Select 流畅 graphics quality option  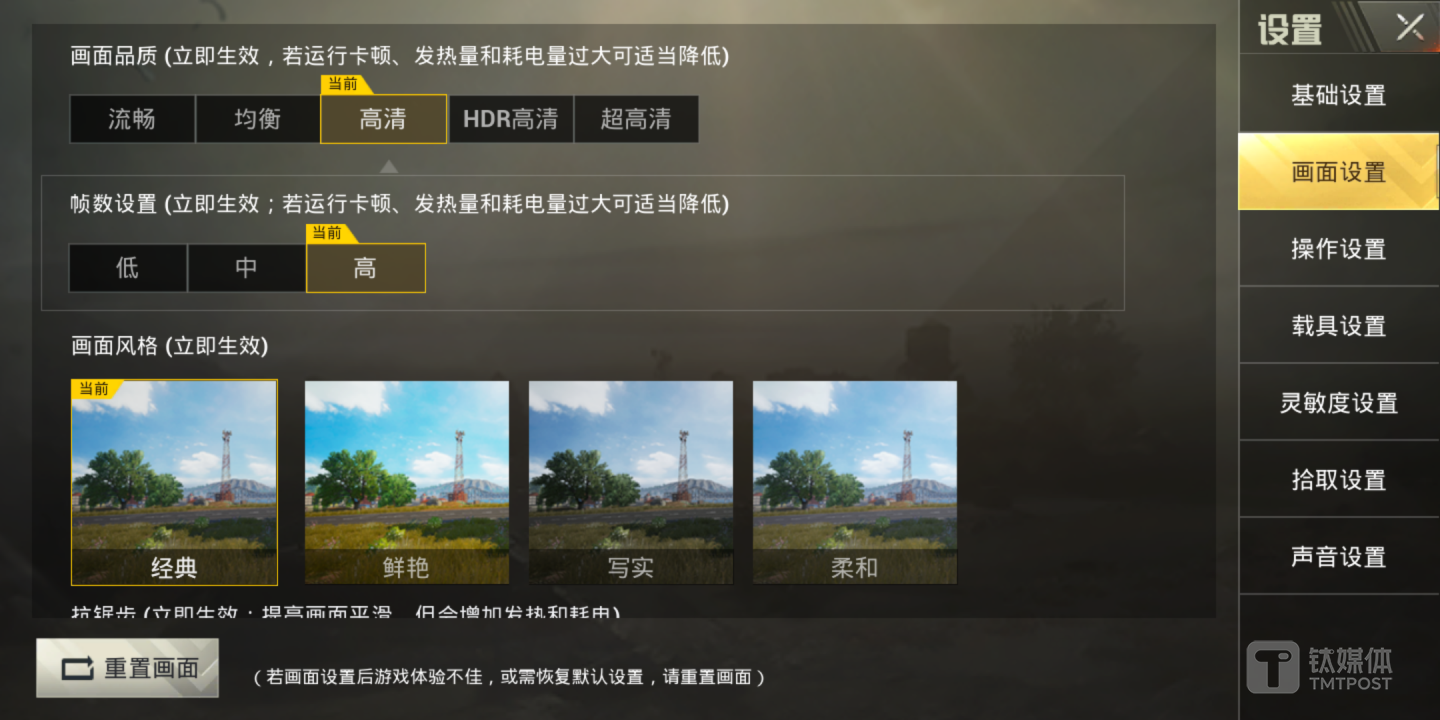coord(132,119)
